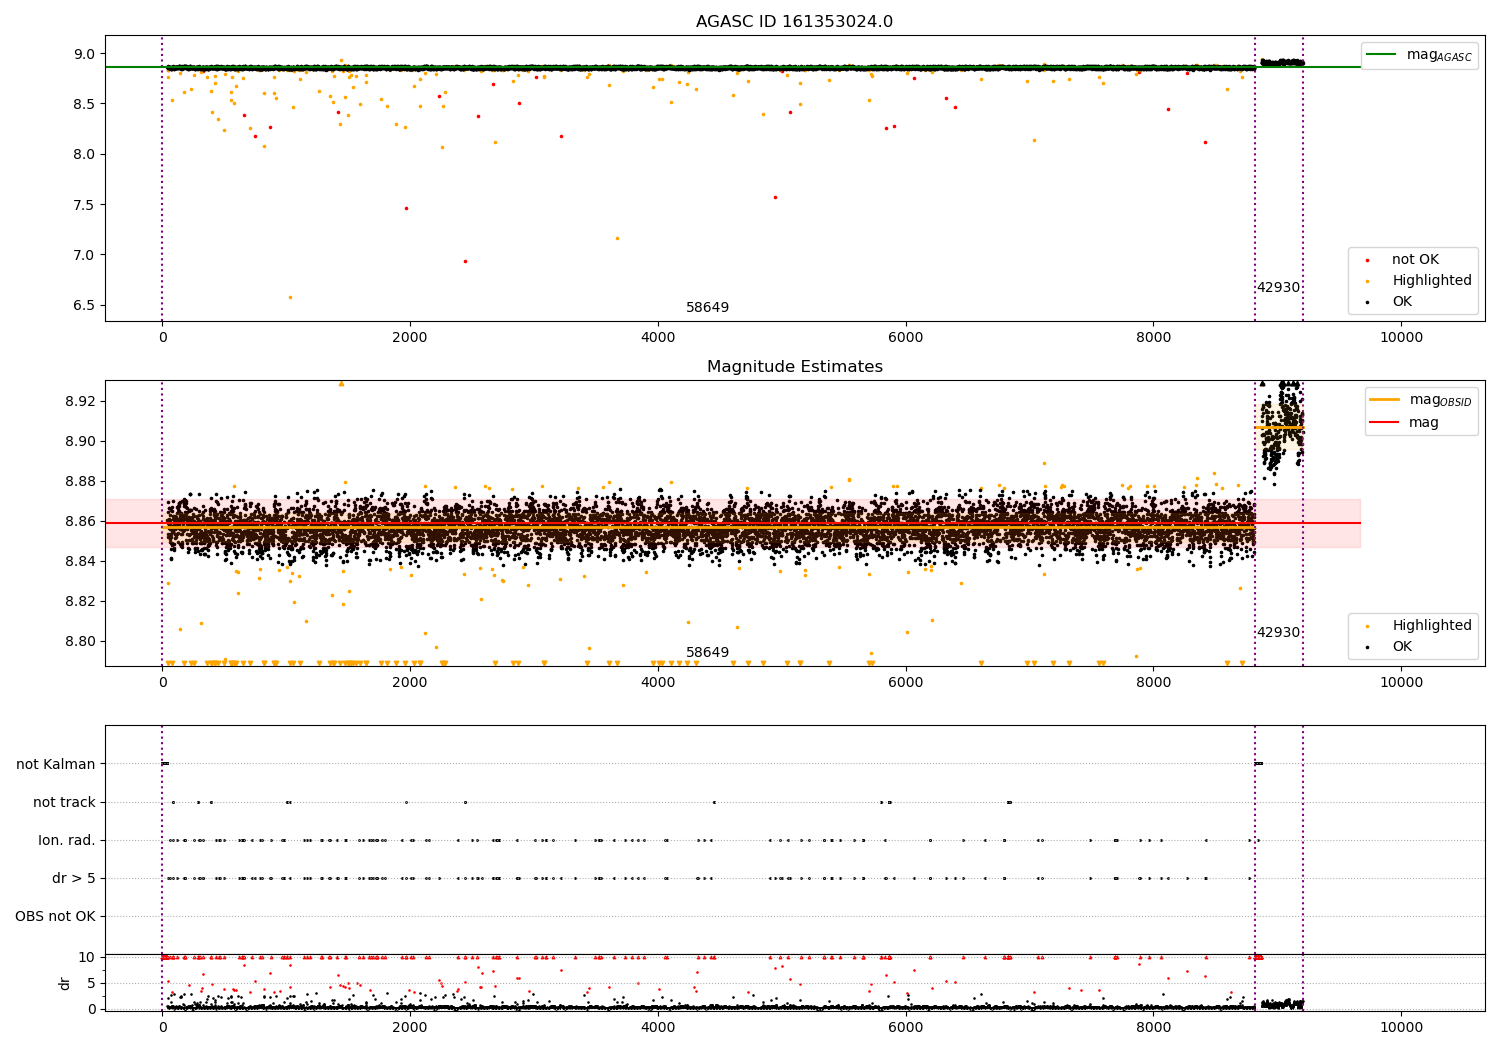This screenshot has height=1050, width=1500.
Task: Click the 'not track' y-axis label
Action: 64,802
